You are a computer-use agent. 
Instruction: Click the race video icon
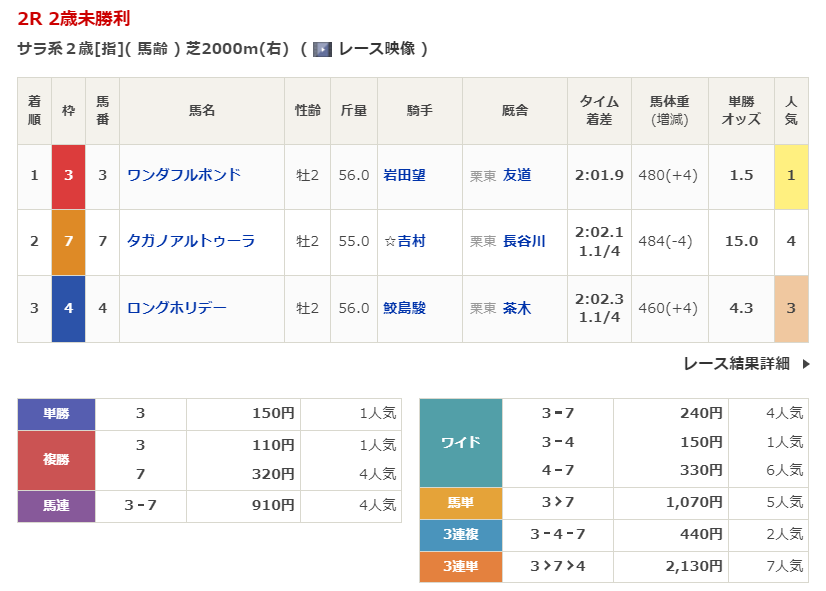pyautogui.click(x=322, y=49)
